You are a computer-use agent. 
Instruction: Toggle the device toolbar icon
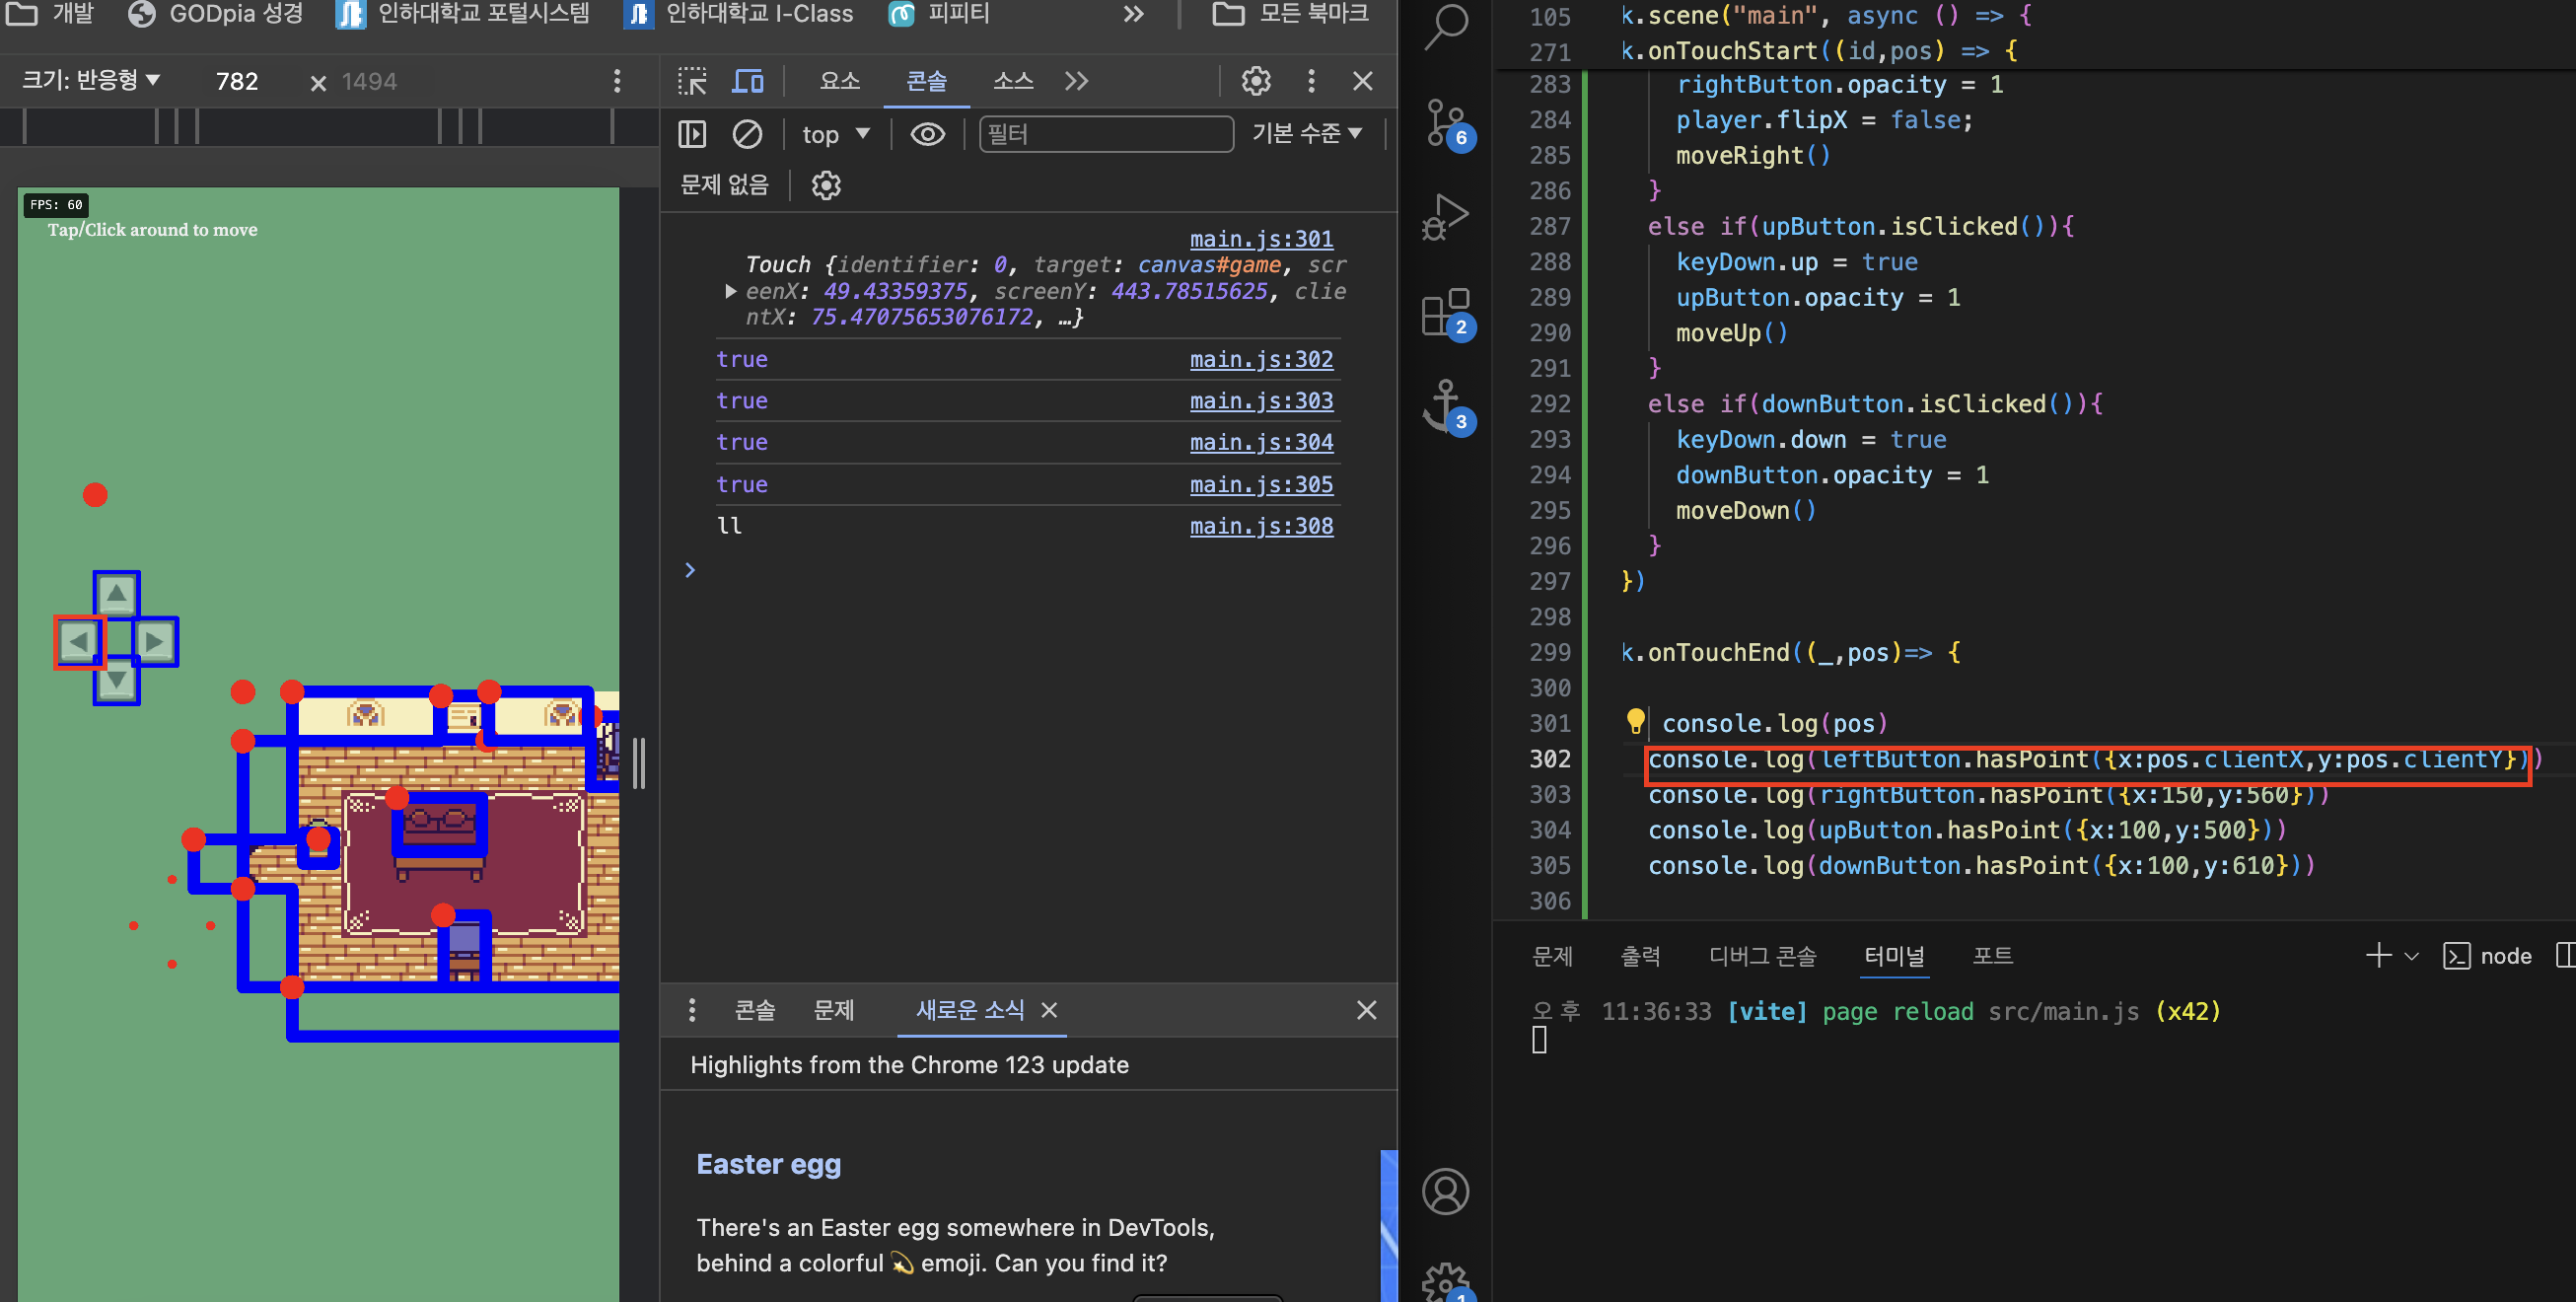747,81
